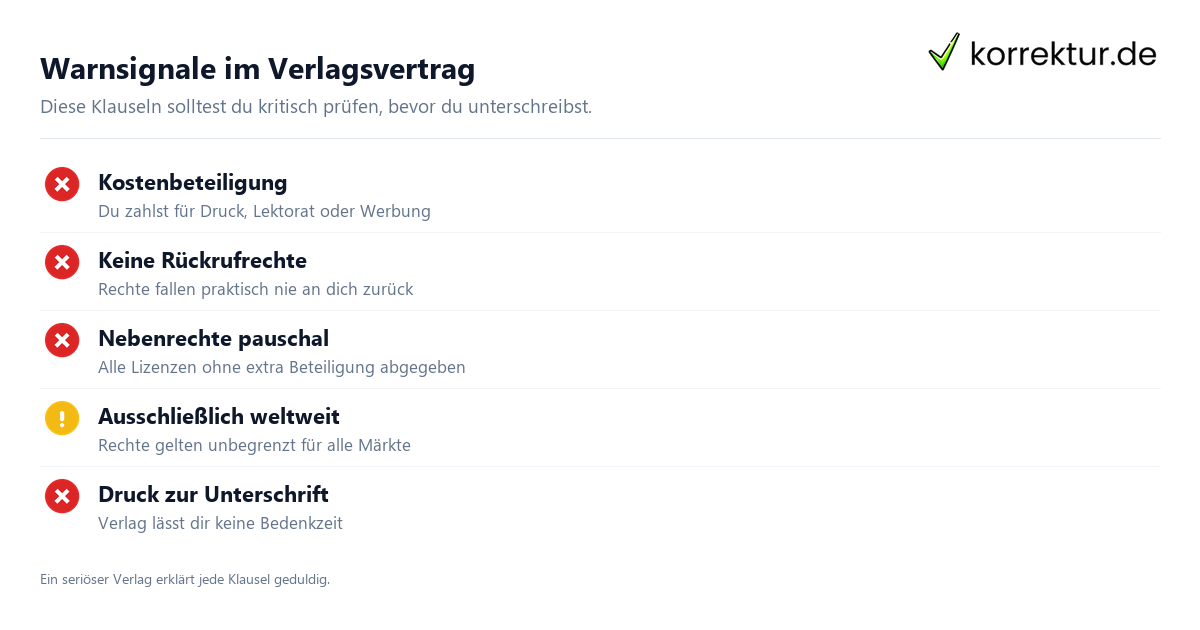Click description 'Du zahlst für Druck, Lektorat oder Werbung'
The width and height of the screenshot is (1200, 630).
264,212
